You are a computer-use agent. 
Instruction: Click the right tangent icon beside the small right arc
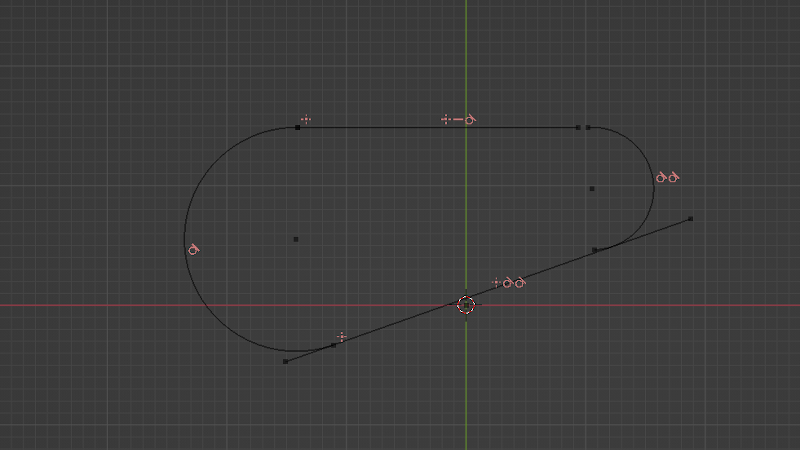(x=674, y=177)
